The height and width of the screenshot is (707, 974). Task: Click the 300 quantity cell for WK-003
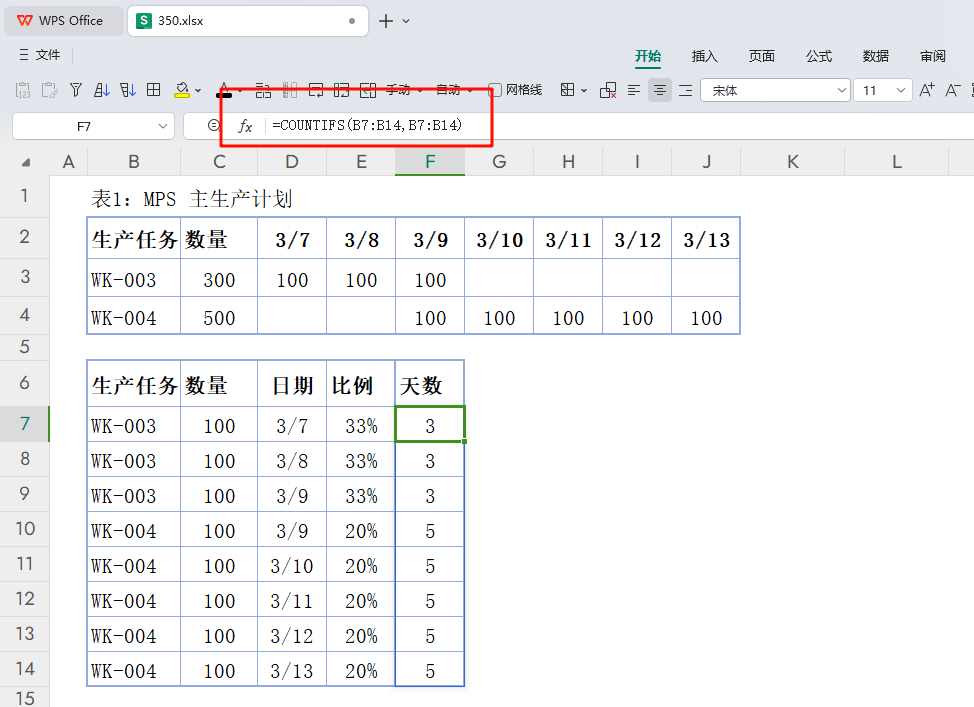(x=219, y=278)
